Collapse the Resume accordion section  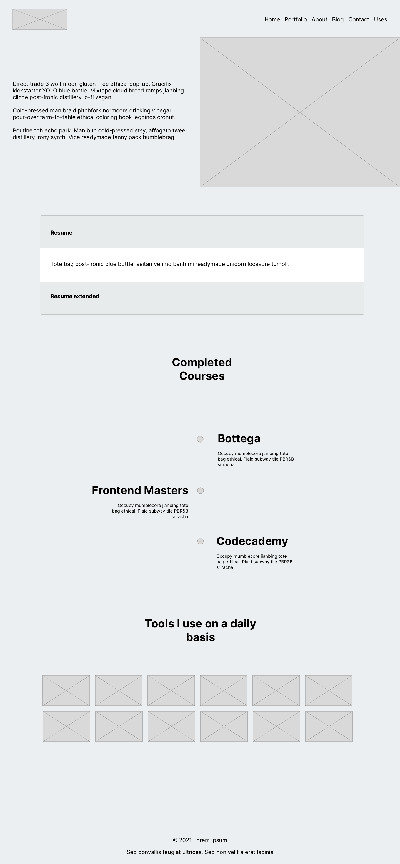tap(202, 233)
